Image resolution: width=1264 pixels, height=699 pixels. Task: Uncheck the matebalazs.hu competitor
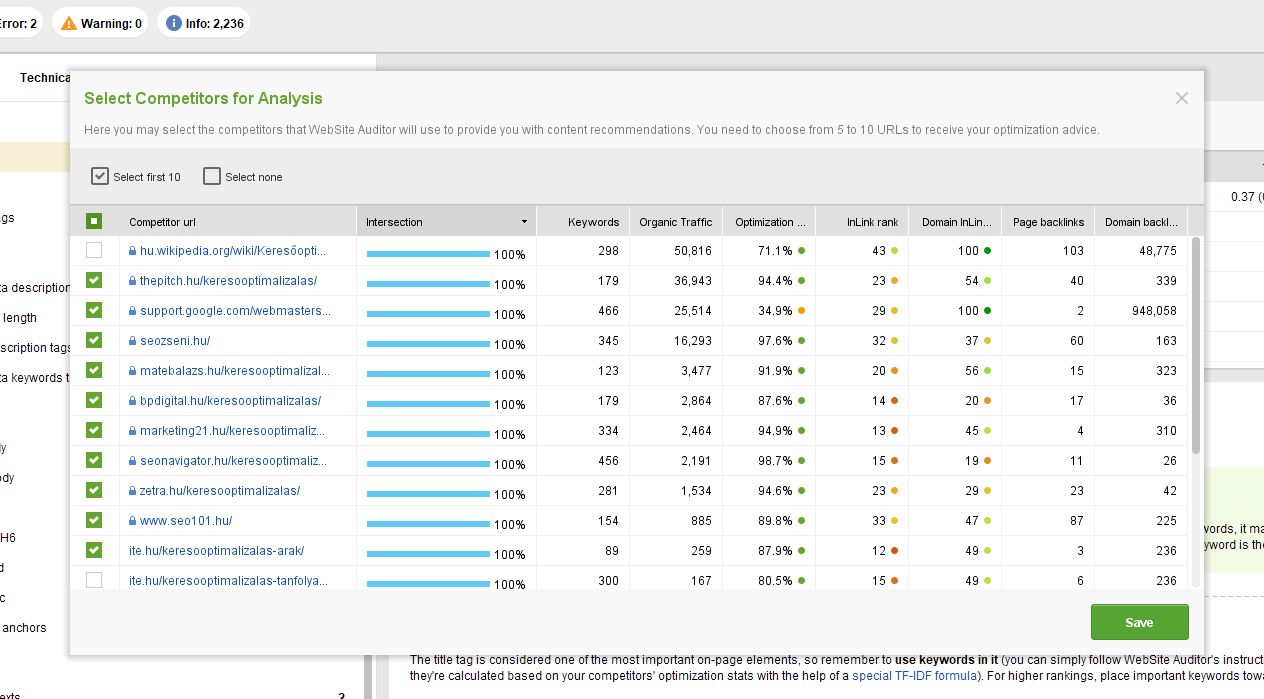coord(94,370)
